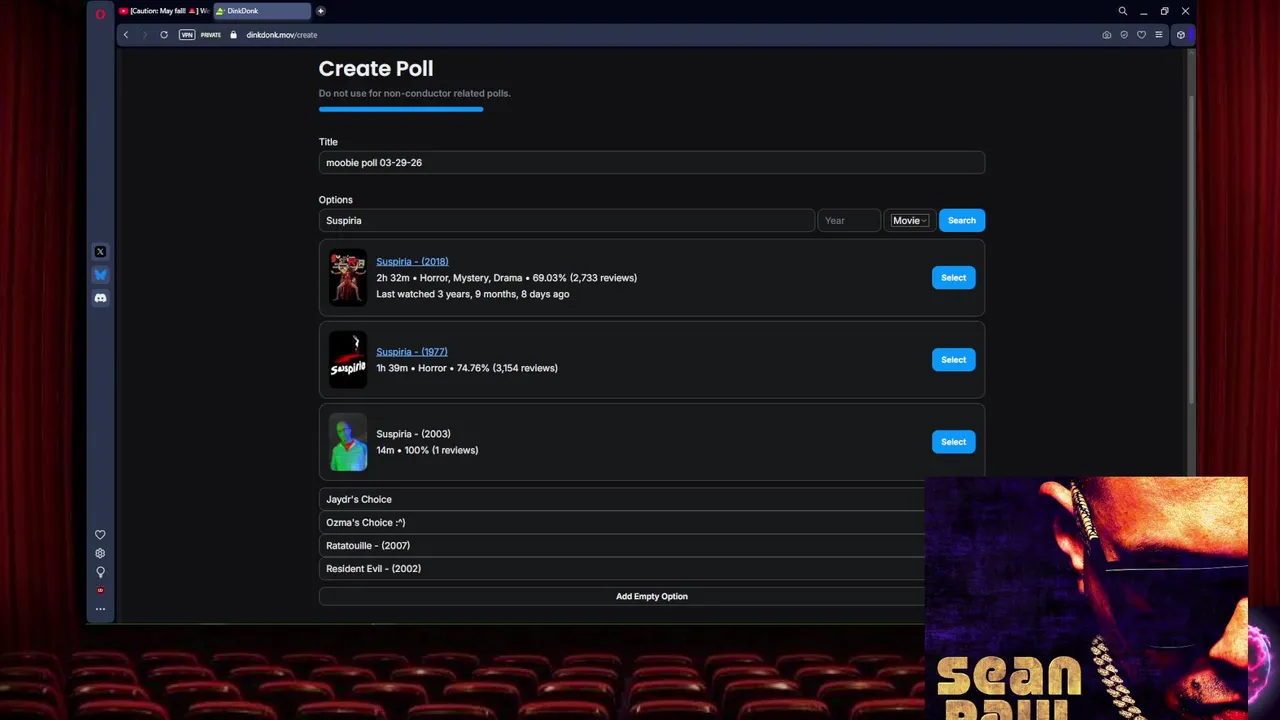Click the Search button
The height and width of the screenshot is (720, 1280).
pyautogui.click(x=962, y=221)
